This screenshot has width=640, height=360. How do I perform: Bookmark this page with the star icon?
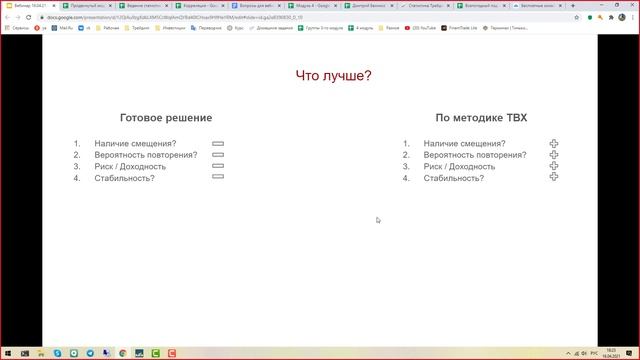[x=576, y=18]
